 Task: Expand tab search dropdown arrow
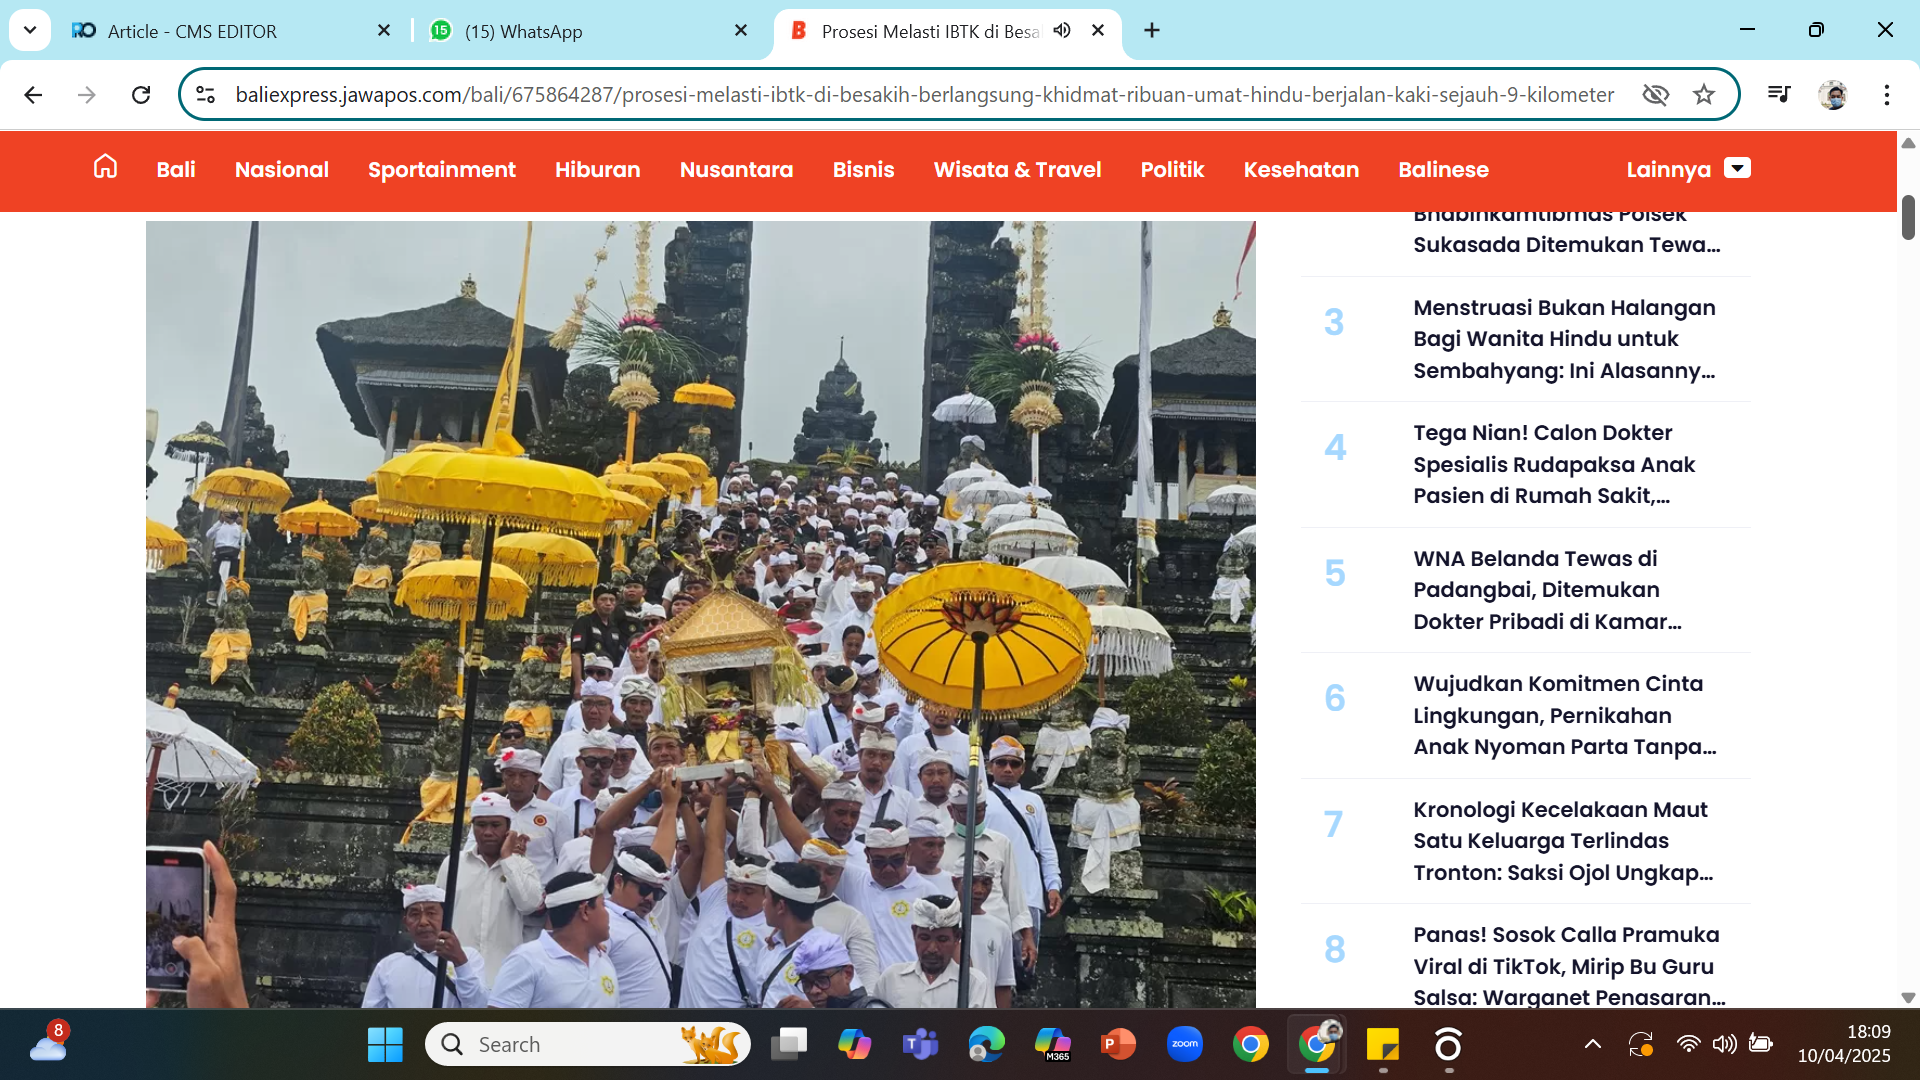[30, 31]
